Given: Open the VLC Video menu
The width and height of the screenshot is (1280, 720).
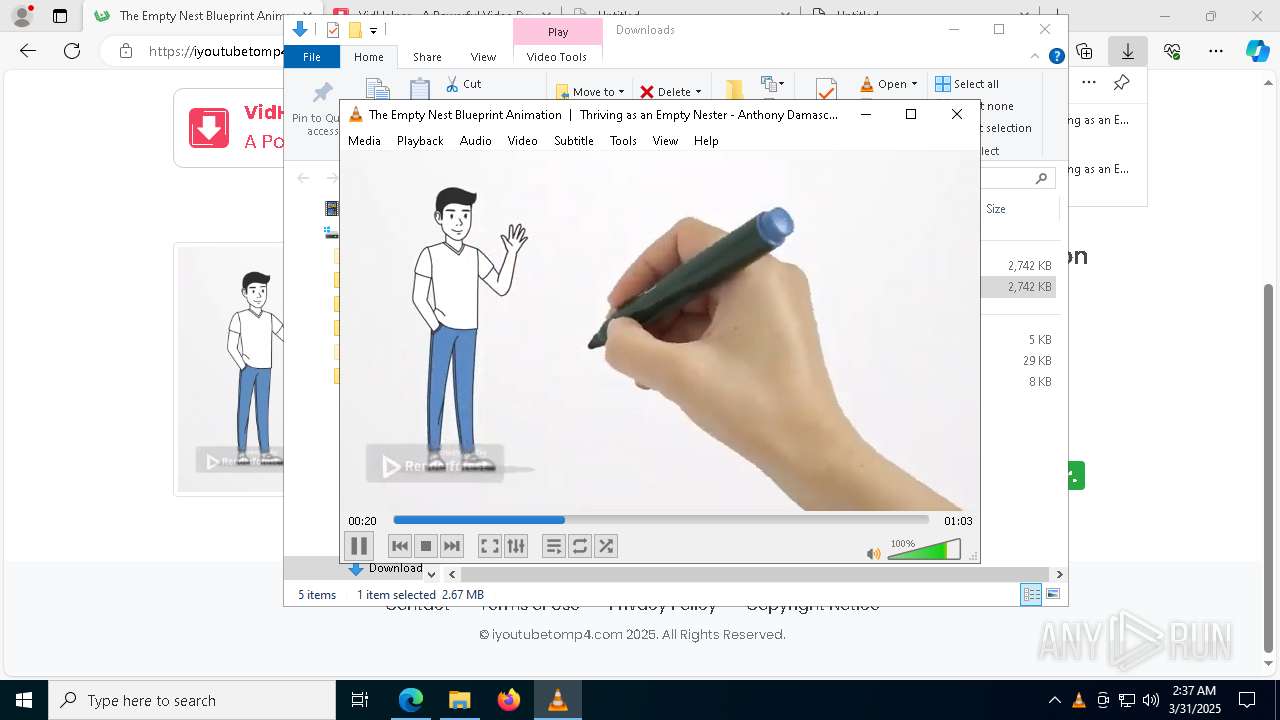Looking at the screenshot, I should (x=523, y=141).
